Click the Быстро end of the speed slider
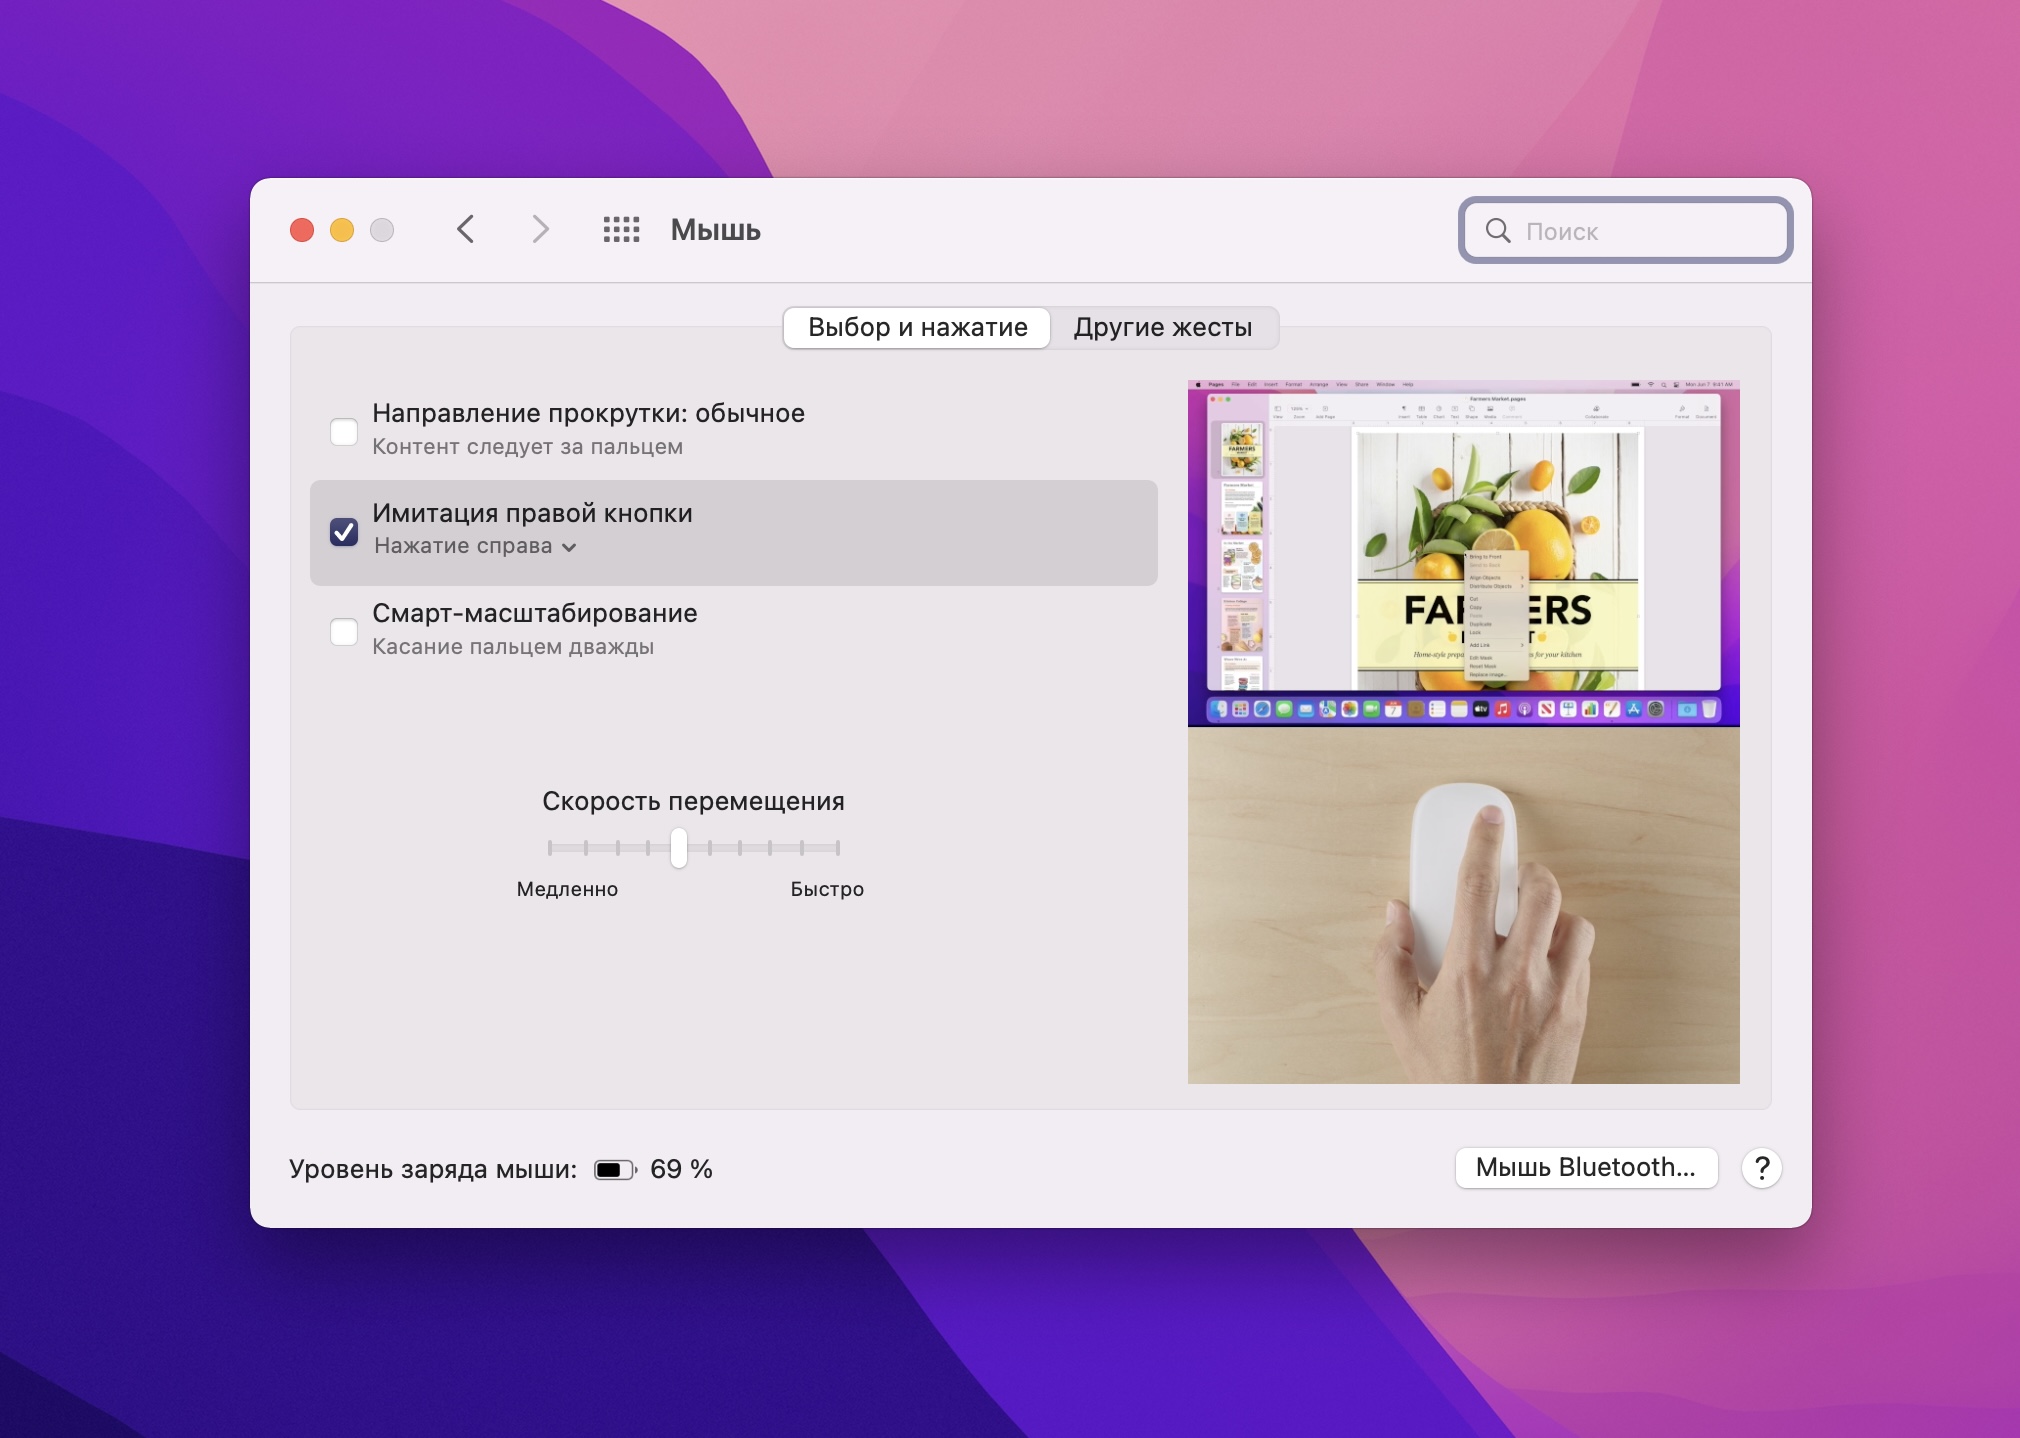The height and width of the screenshot is (1438, 2020). (837, 848)
